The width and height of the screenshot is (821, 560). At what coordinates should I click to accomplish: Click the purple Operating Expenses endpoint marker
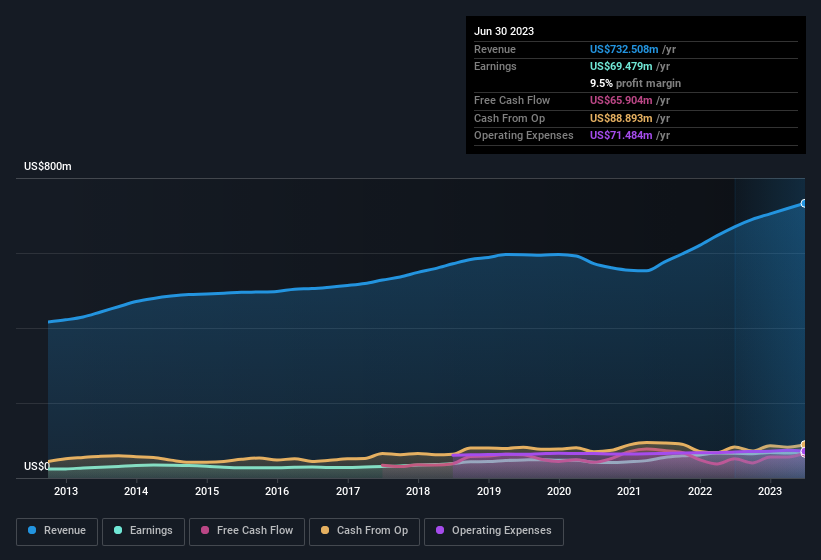point(804,452)
